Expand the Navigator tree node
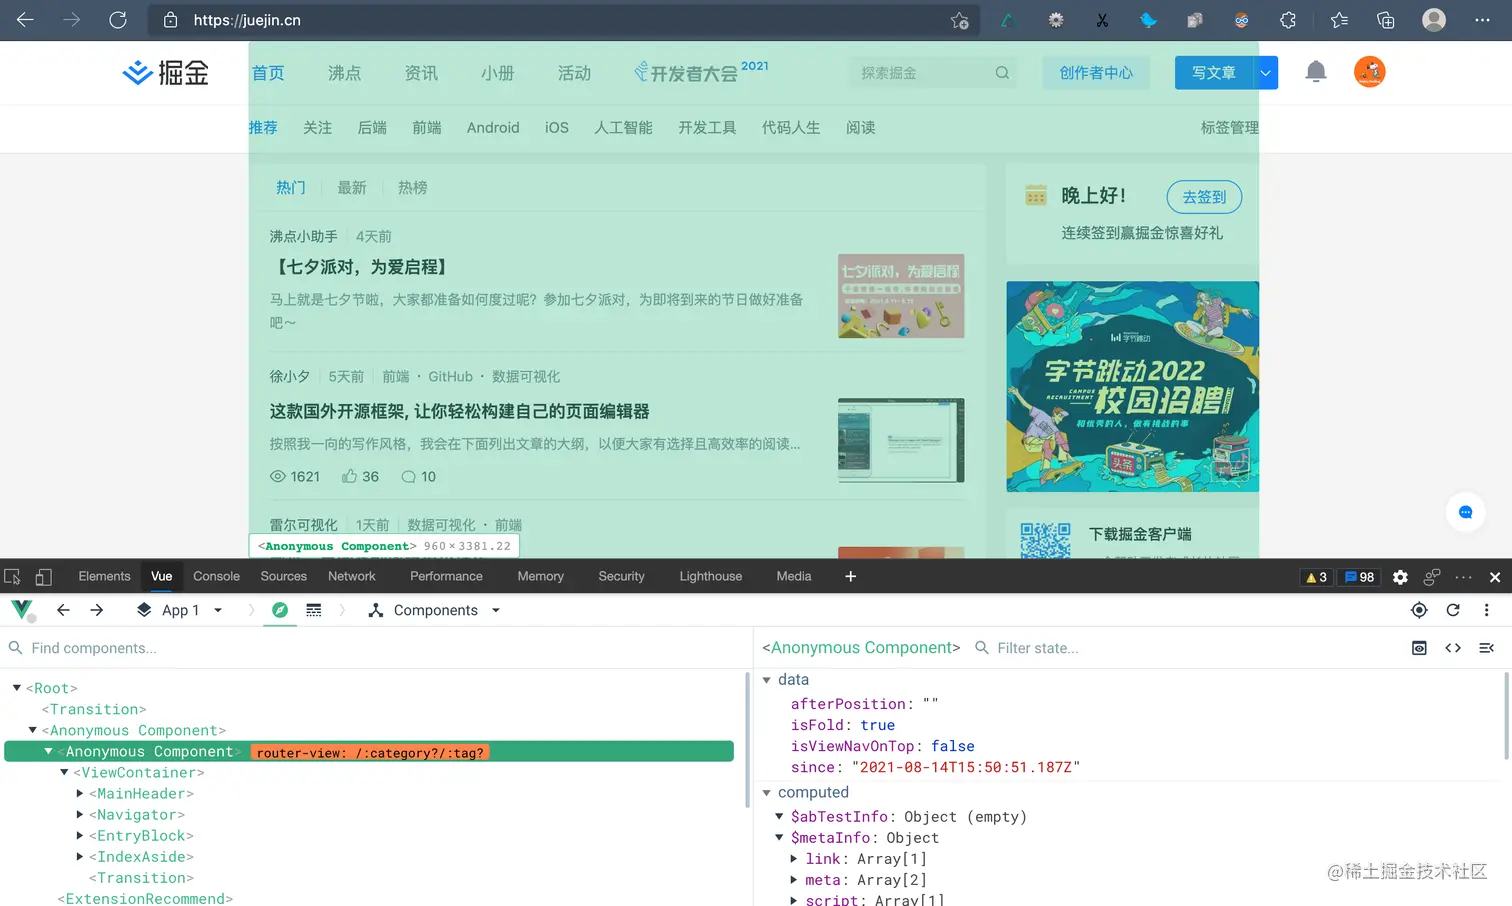 pyautogui.click(x=80, y=814)
